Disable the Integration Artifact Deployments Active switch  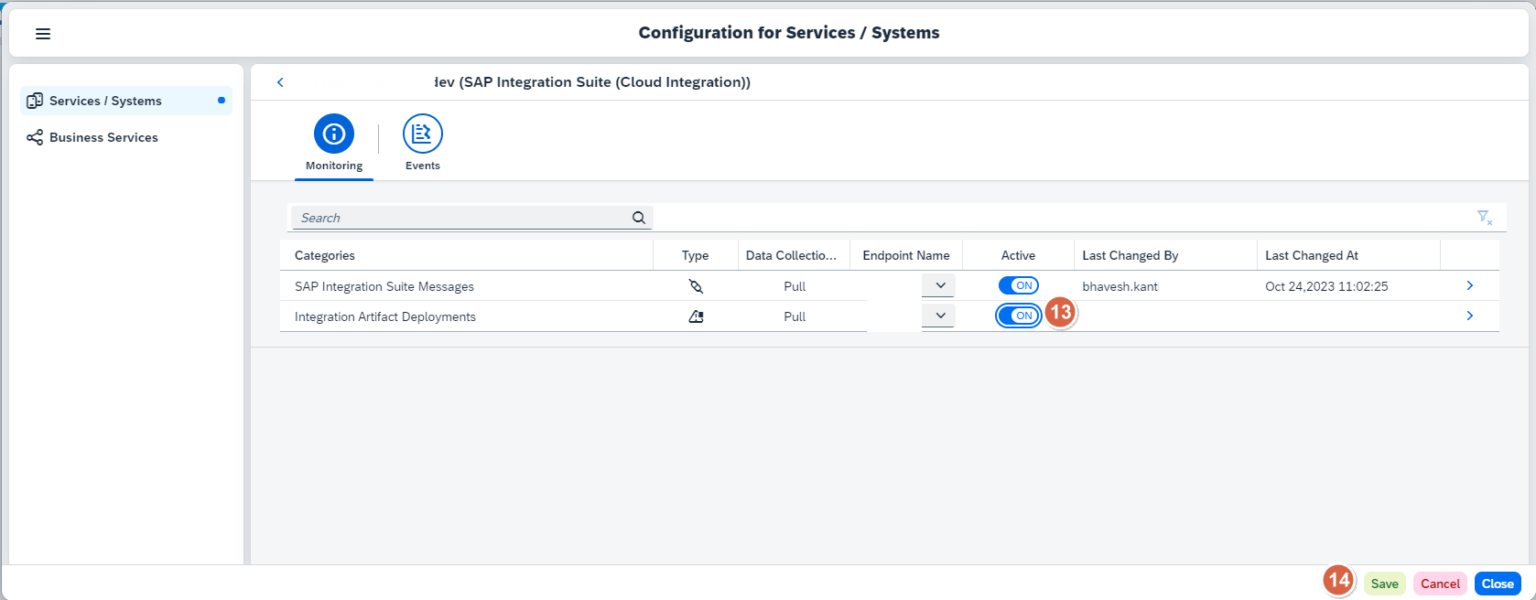pyautogui.click(x=1018, y=315)
